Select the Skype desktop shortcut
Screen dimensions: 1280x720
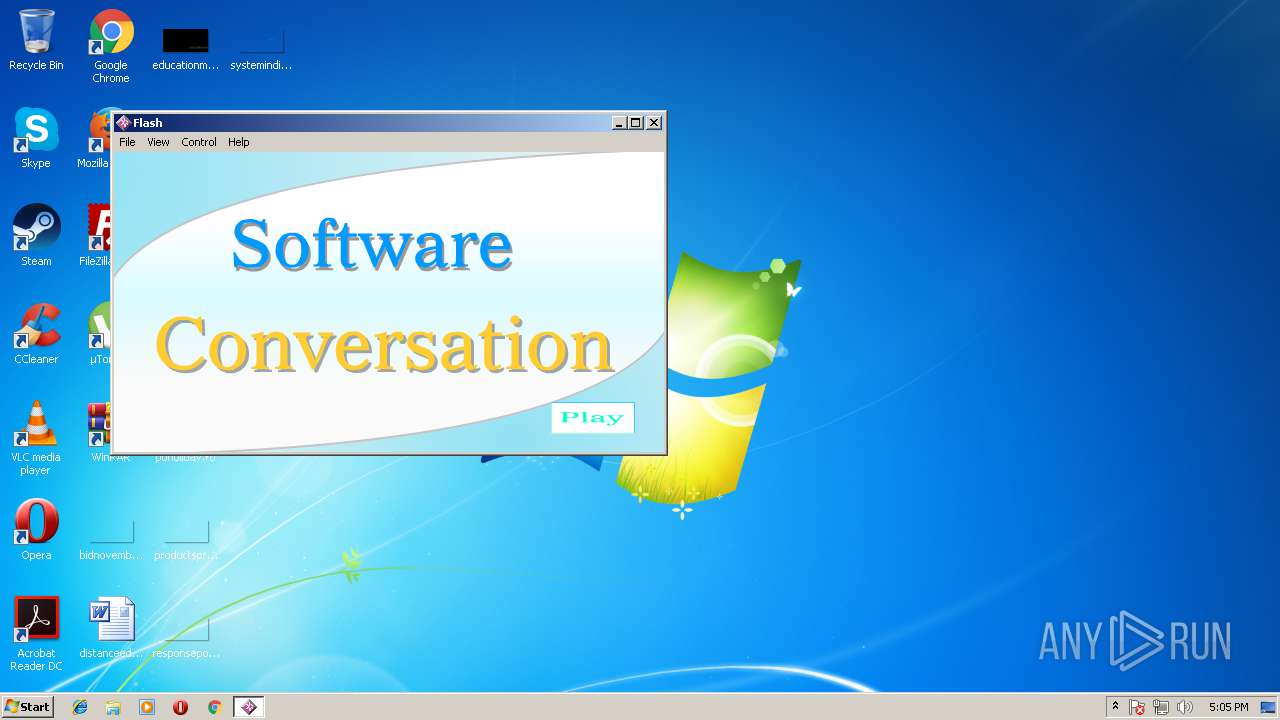36,138
